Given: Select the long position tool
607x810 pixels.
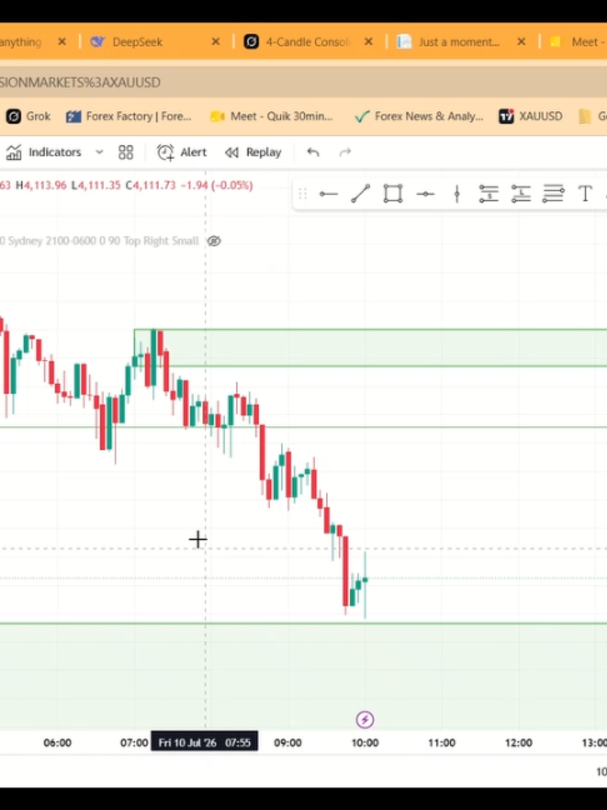Looking at the screenshot, I should coord(521,194).
